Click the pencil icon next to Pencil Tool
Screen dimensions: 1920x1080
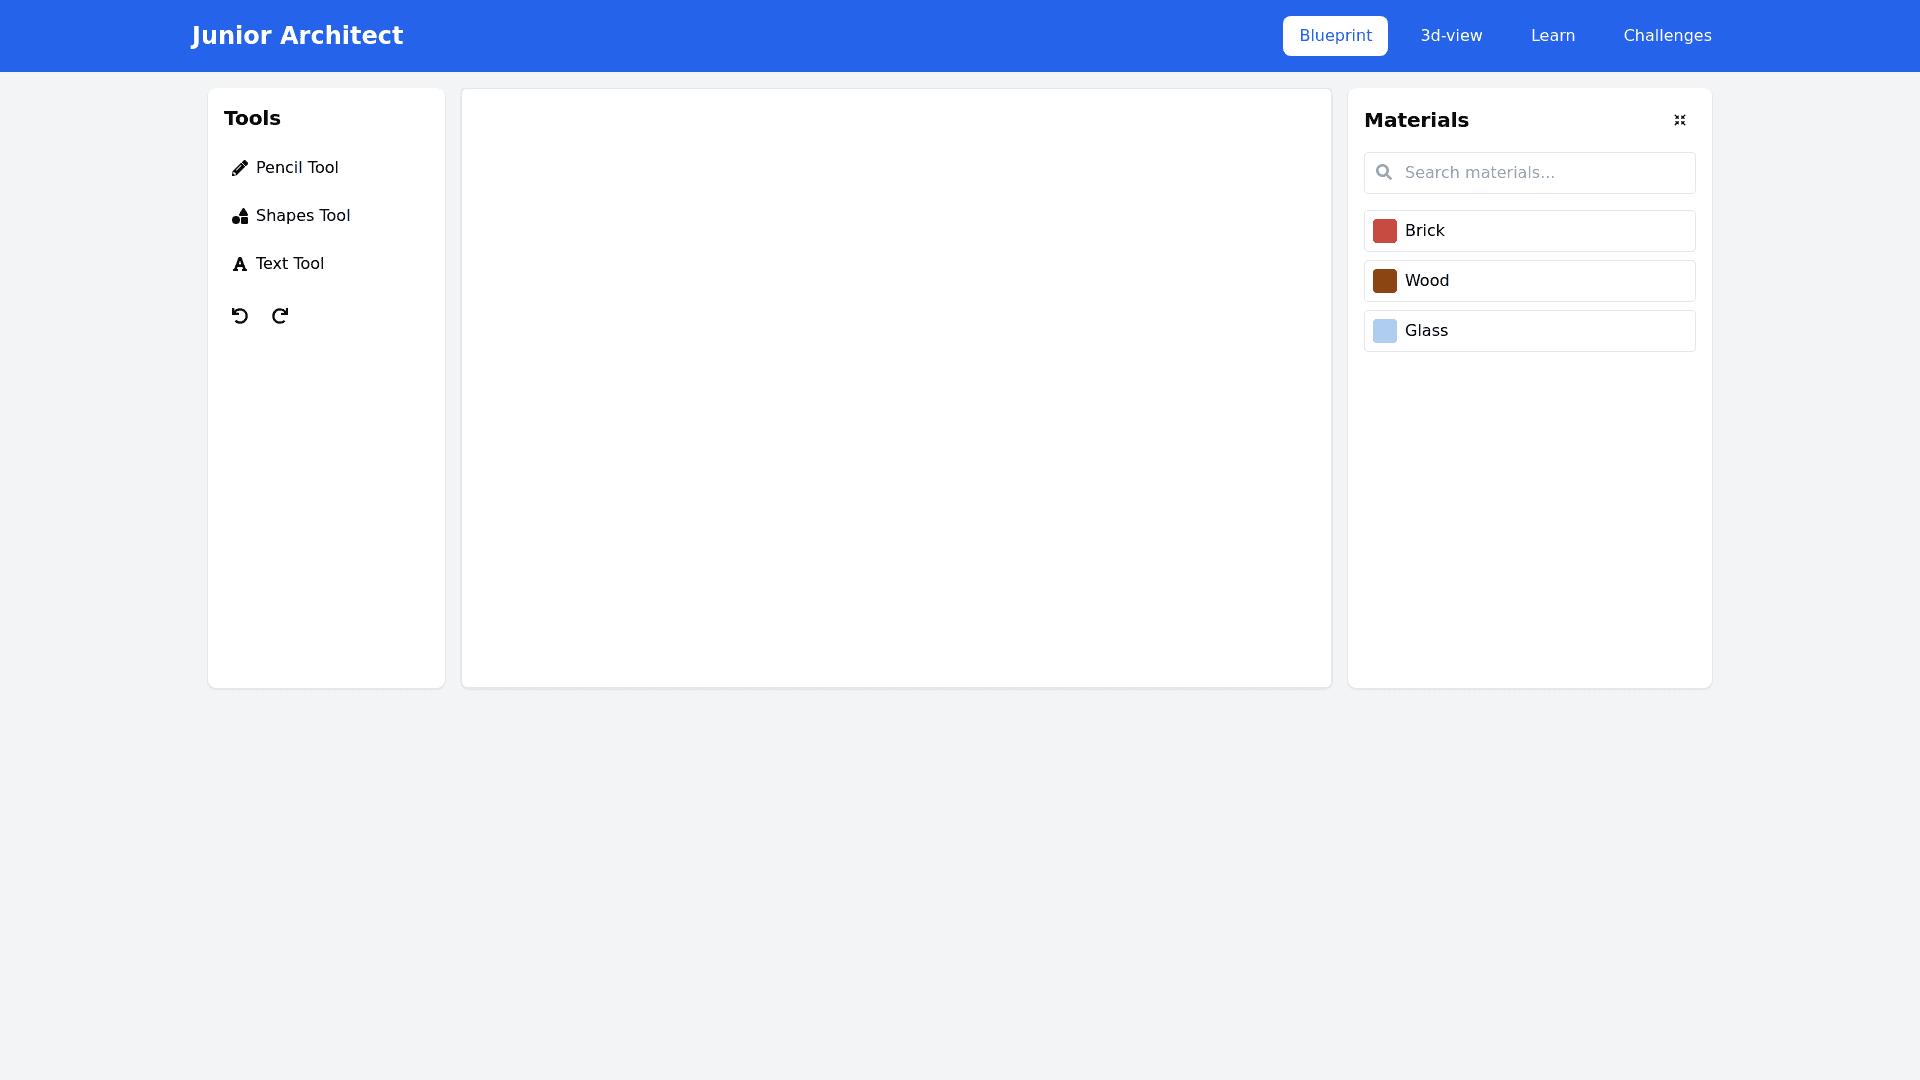[239, 167]
